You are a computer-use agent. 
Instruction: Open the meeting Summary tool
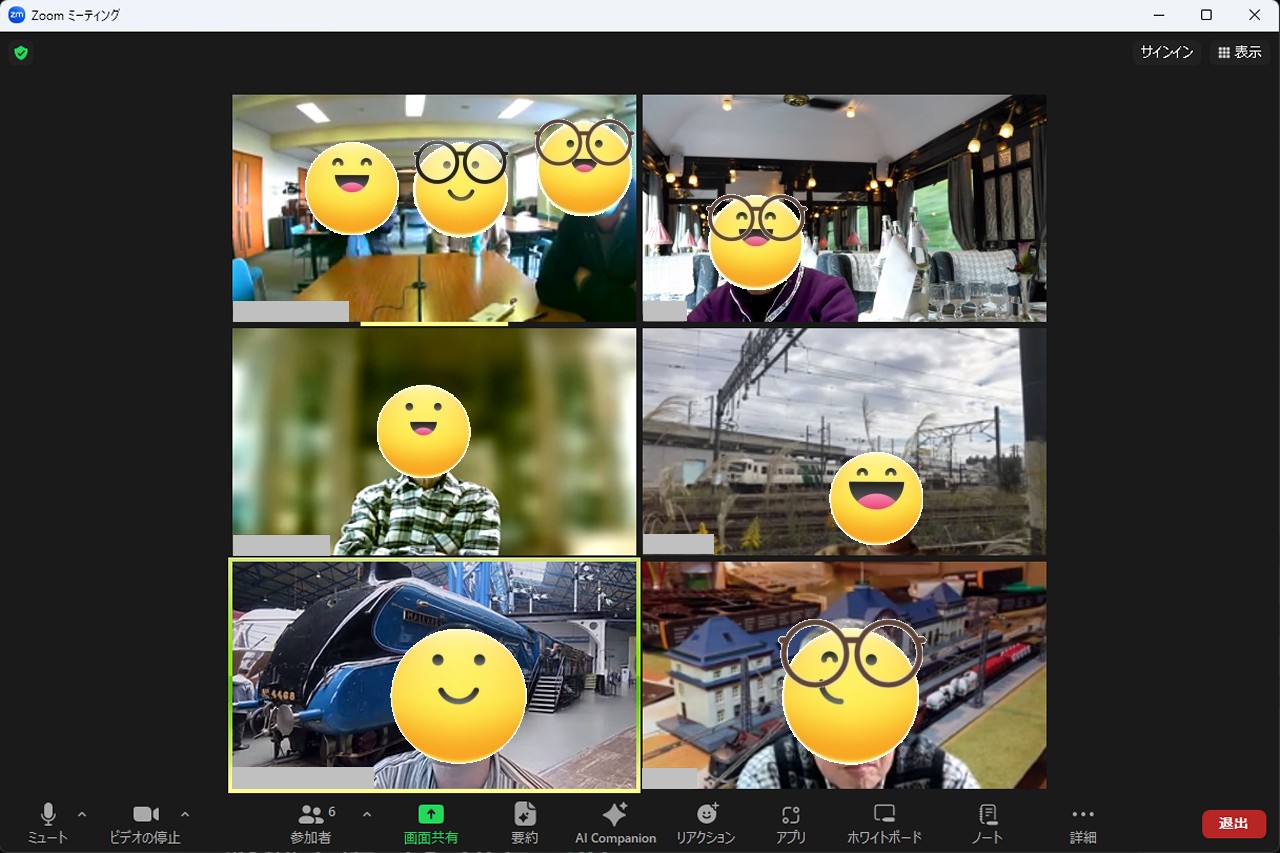[x=525, y=823]
